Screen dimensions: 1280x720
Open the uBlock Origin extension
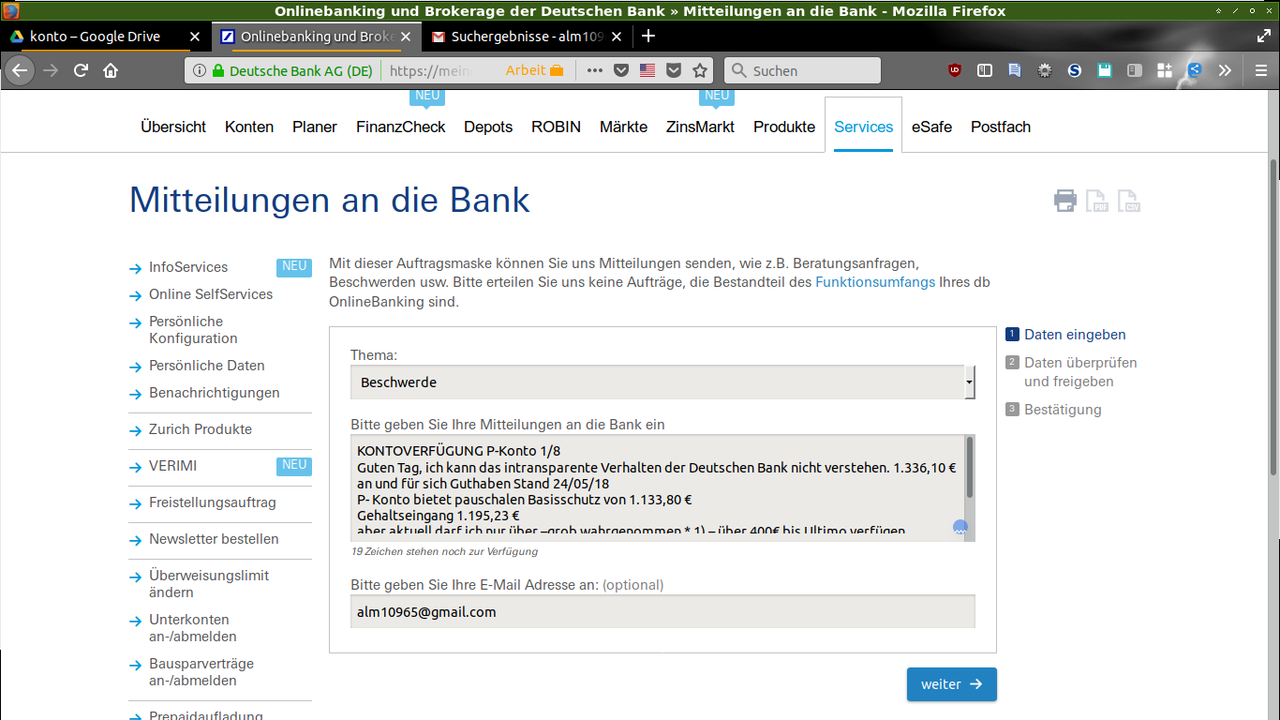tap(956, 70)
